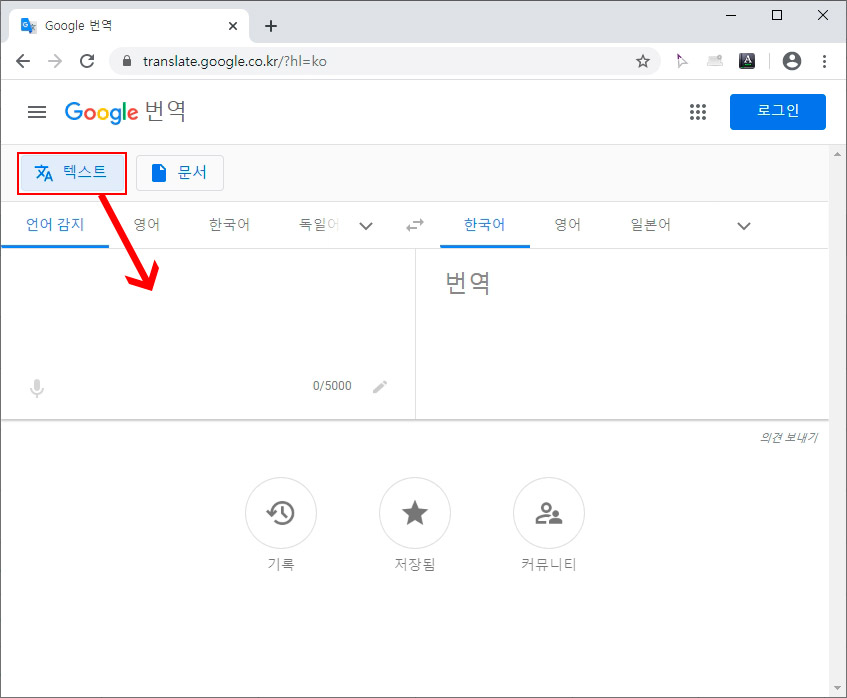Select the 텍스트 translation mode
The width and height of the screenshot is (847, 698).
tap(72, 173)
